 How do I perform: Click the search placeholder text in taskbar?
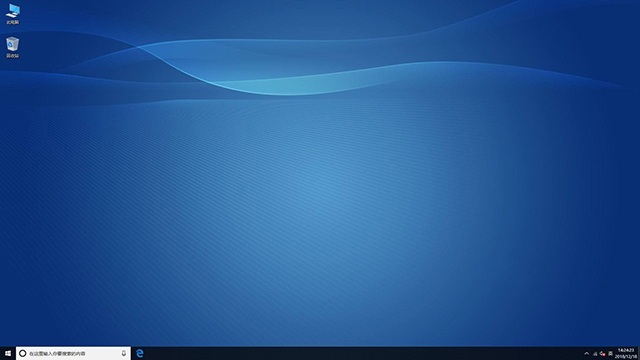point(57,353)
